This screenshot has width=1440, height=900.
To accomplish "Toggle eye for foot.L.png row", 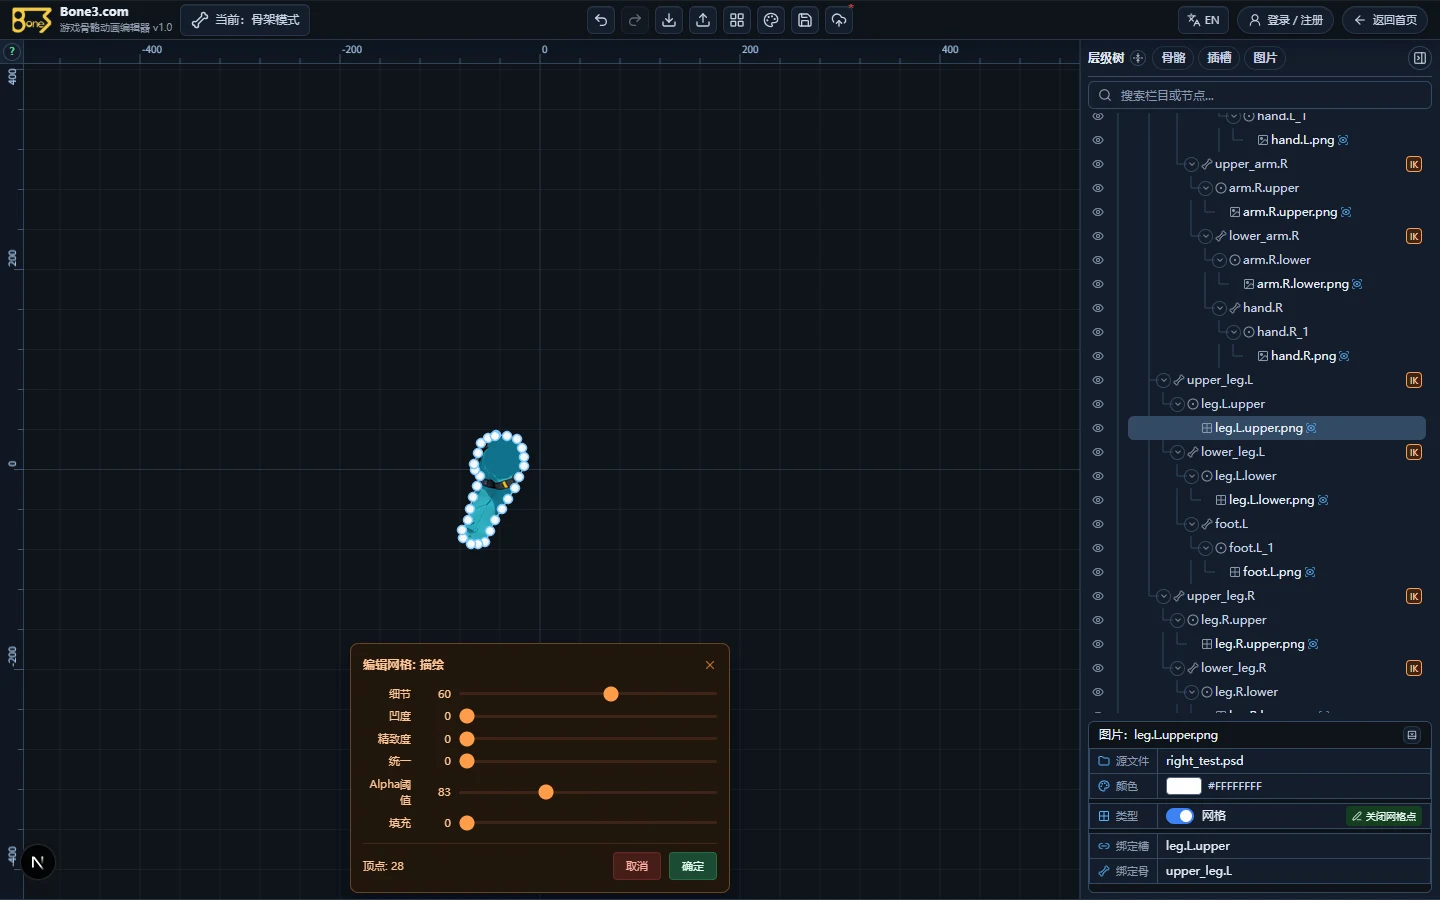I will [1098, 572].
